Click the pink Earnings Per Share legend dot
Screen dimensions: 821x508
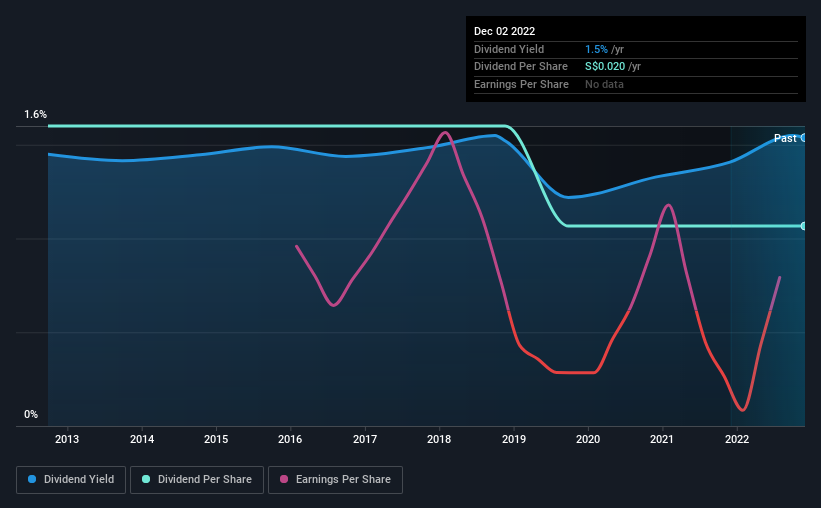284,479
